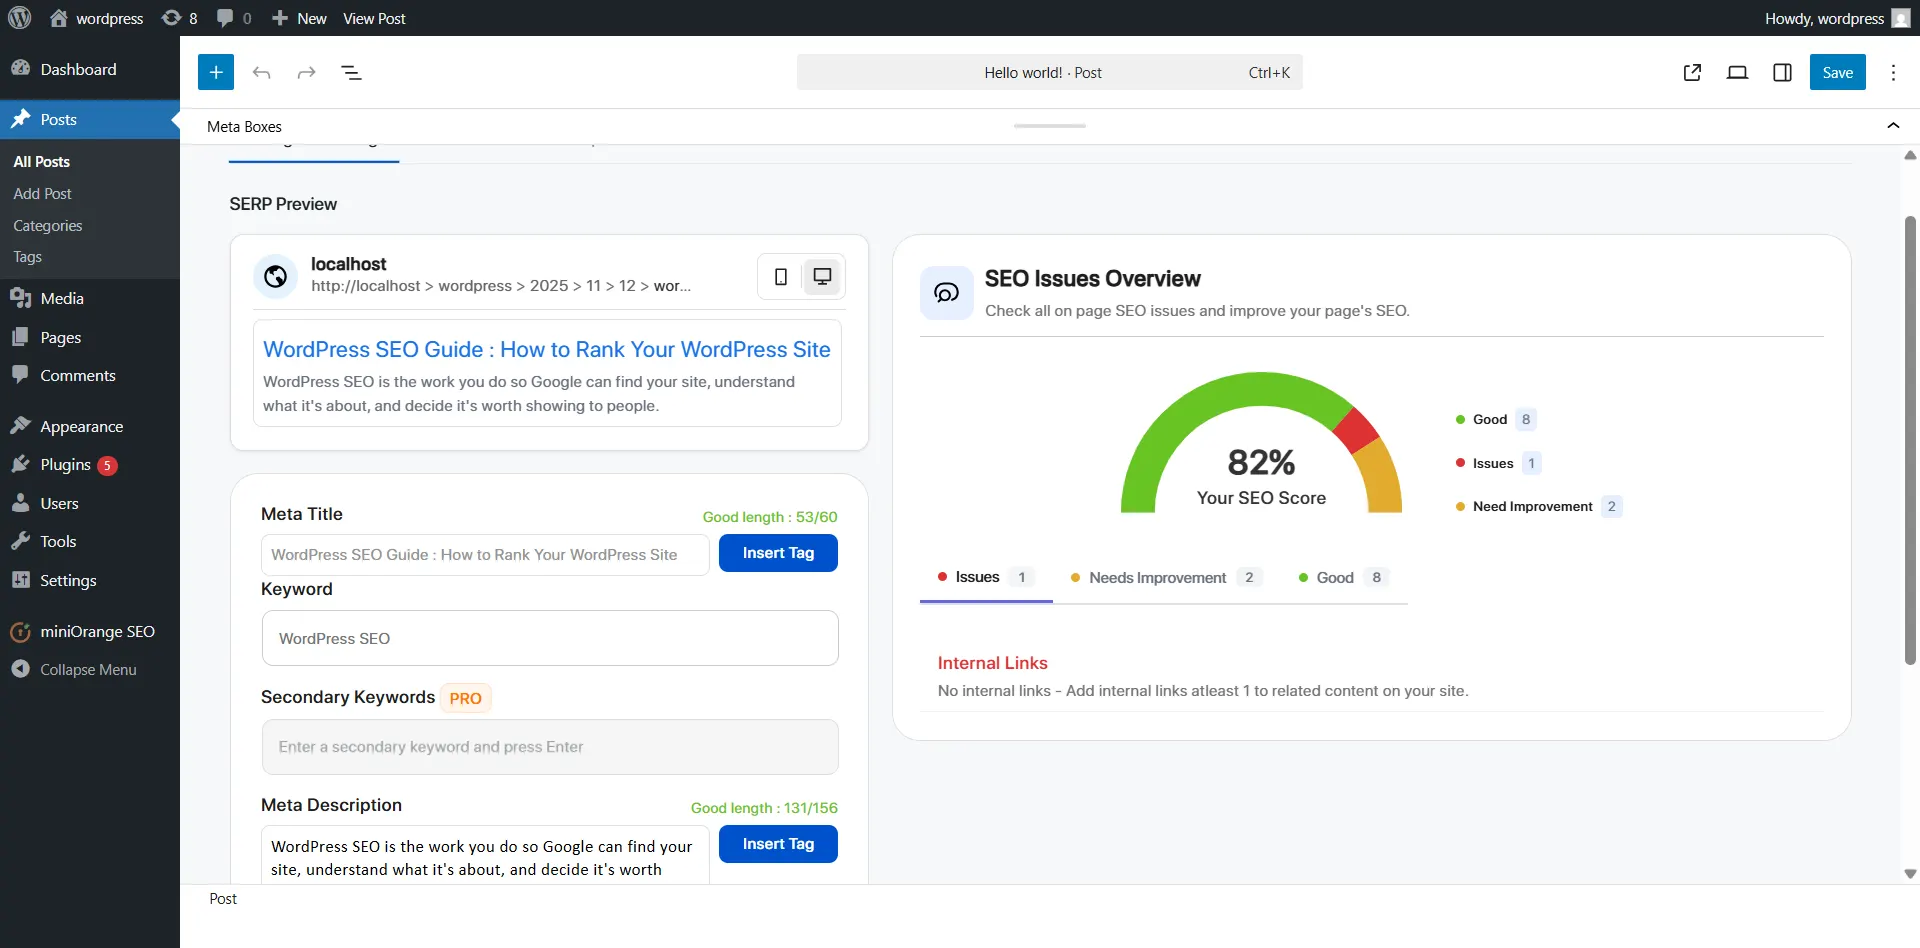Viewport: 1920px width, 948px height.
Task: Switch SERP preview to desktop view
Action: (x=822, y=277)
